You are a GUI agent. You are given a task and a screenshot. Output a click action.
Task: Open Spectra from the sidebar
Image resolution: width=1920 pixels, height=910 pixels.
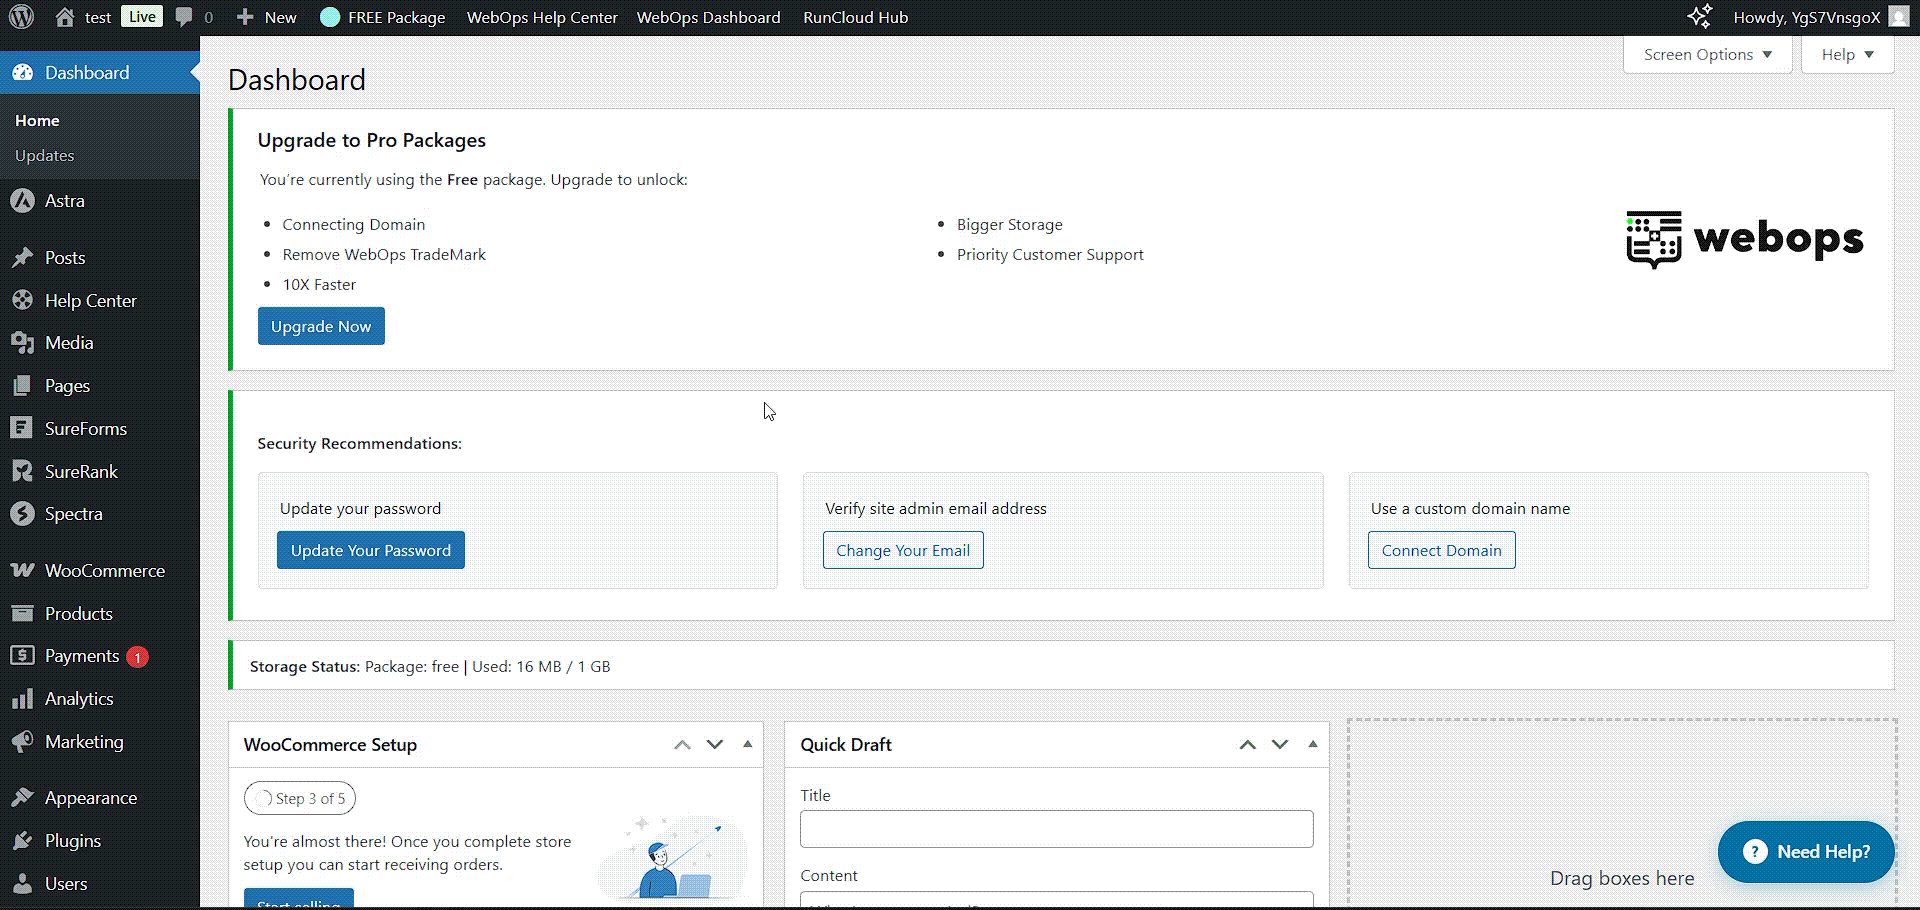point(73,514)
